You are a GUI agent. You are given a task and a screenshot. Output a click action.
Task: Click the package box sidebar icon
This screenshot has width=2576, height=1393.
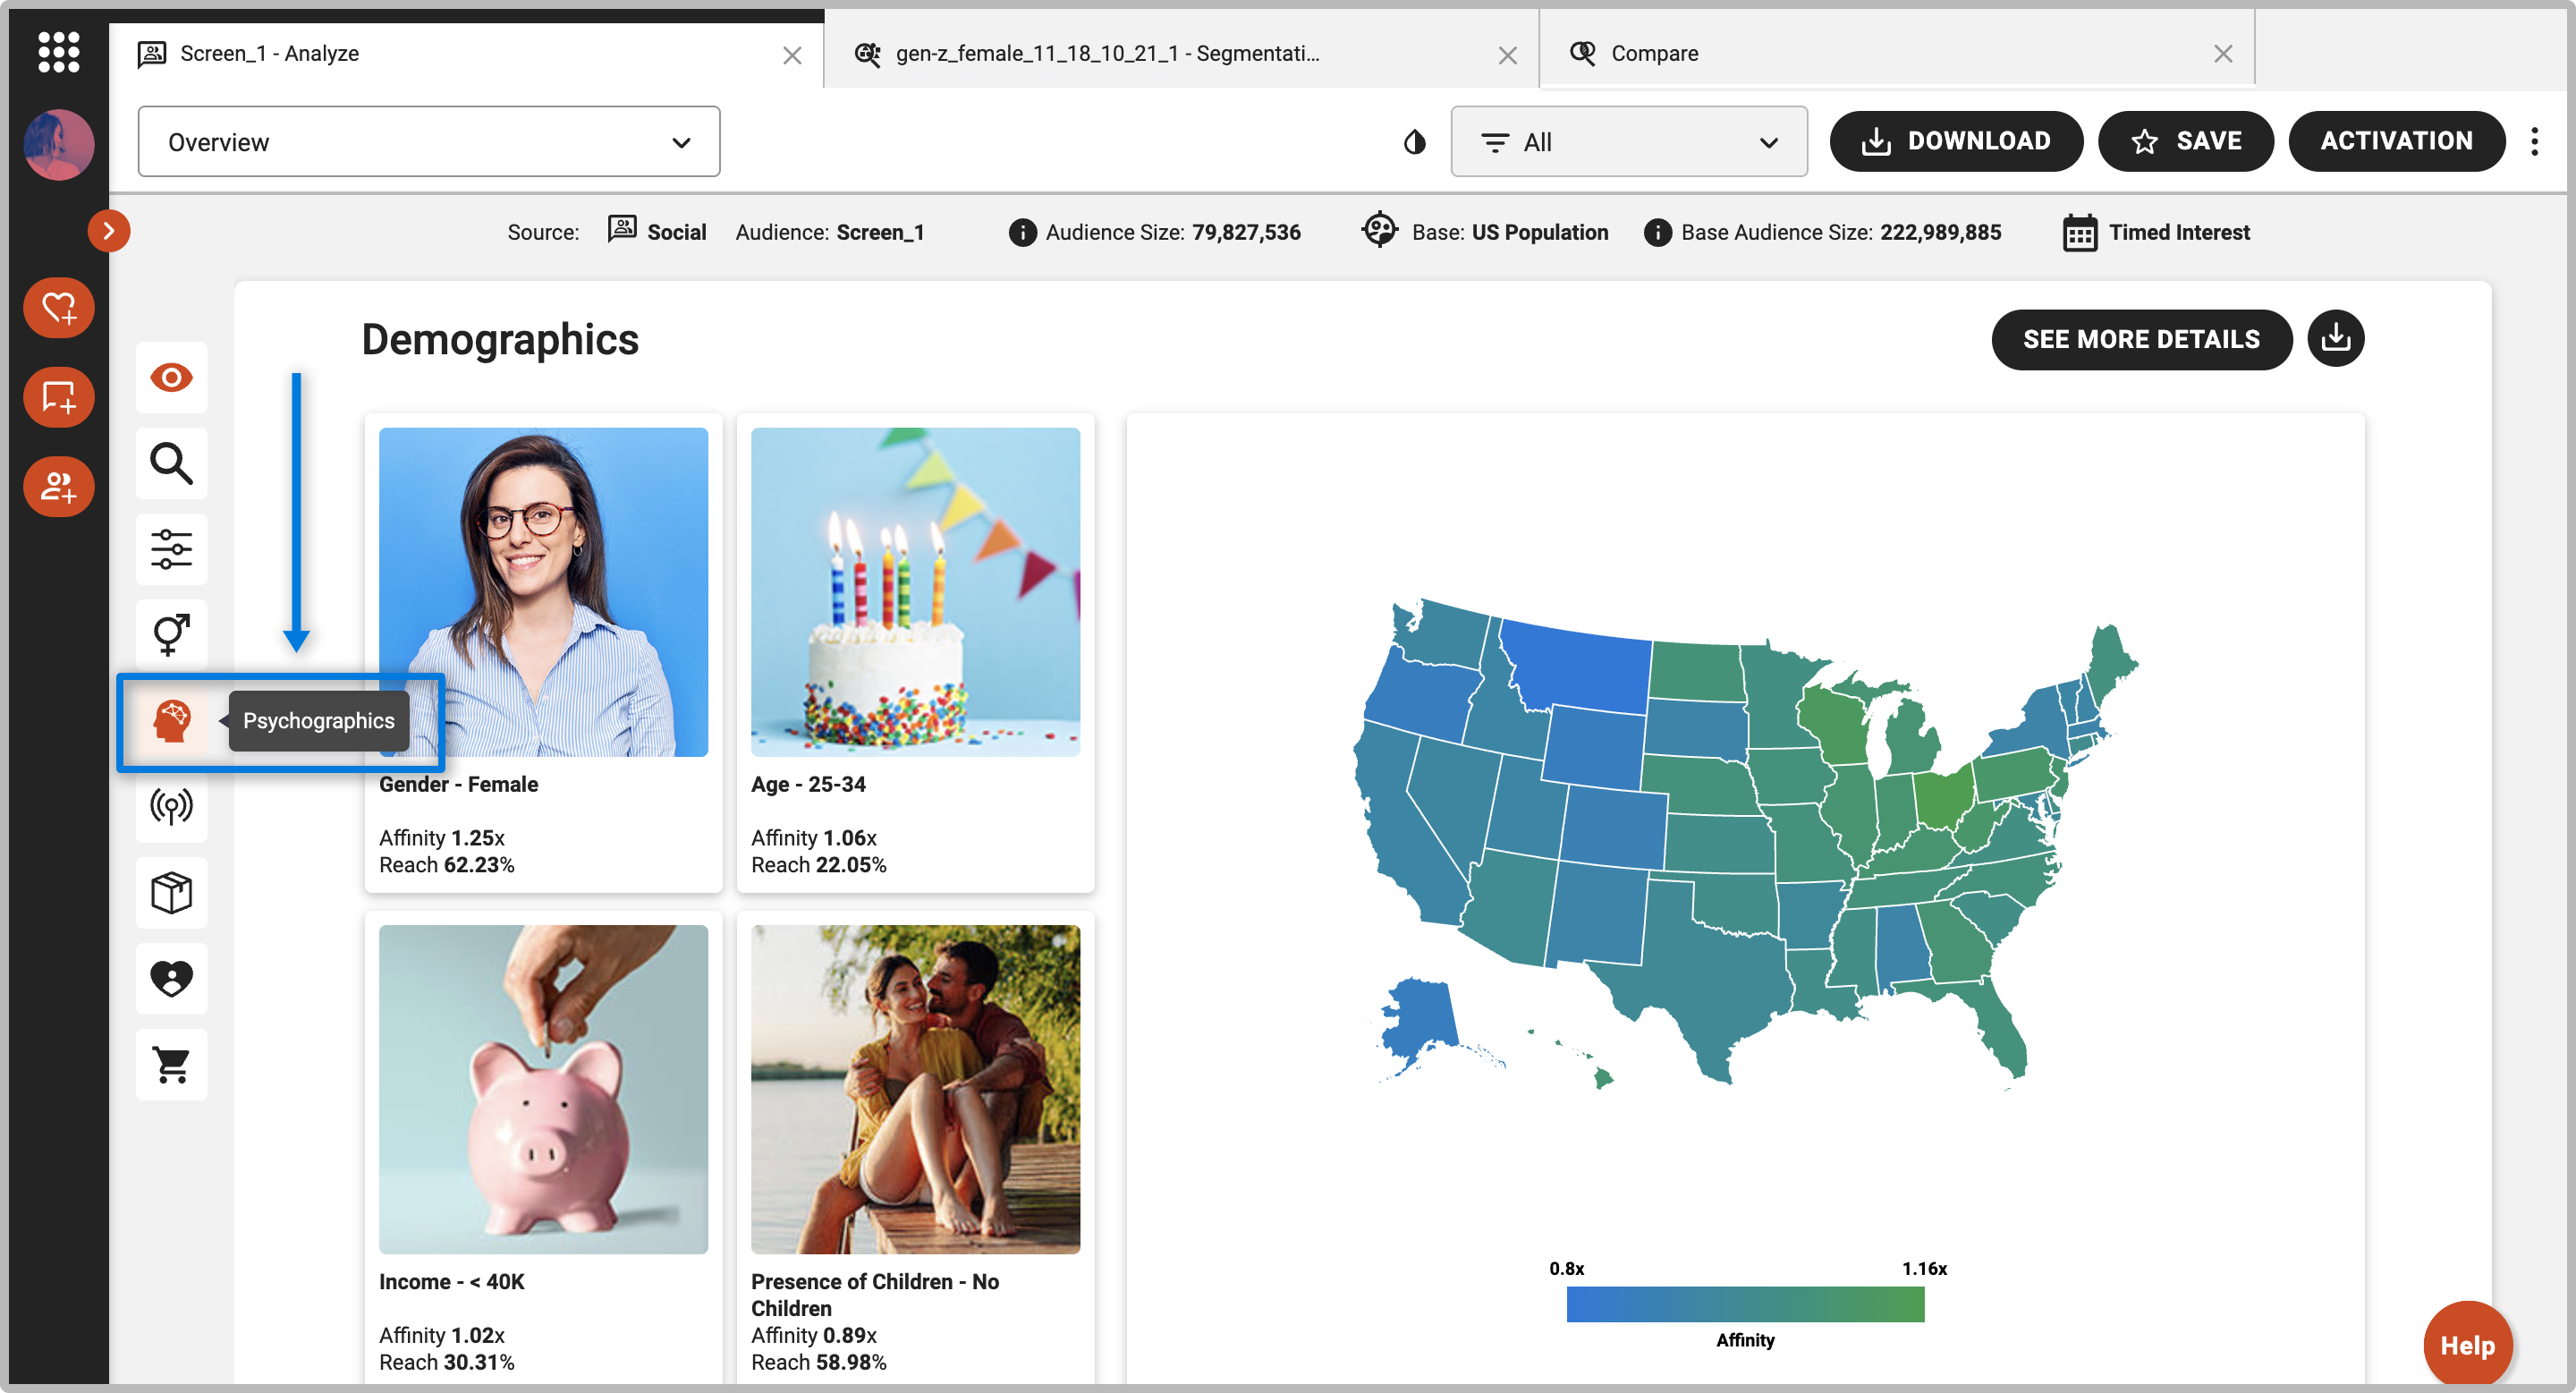[x=171, y=892]
